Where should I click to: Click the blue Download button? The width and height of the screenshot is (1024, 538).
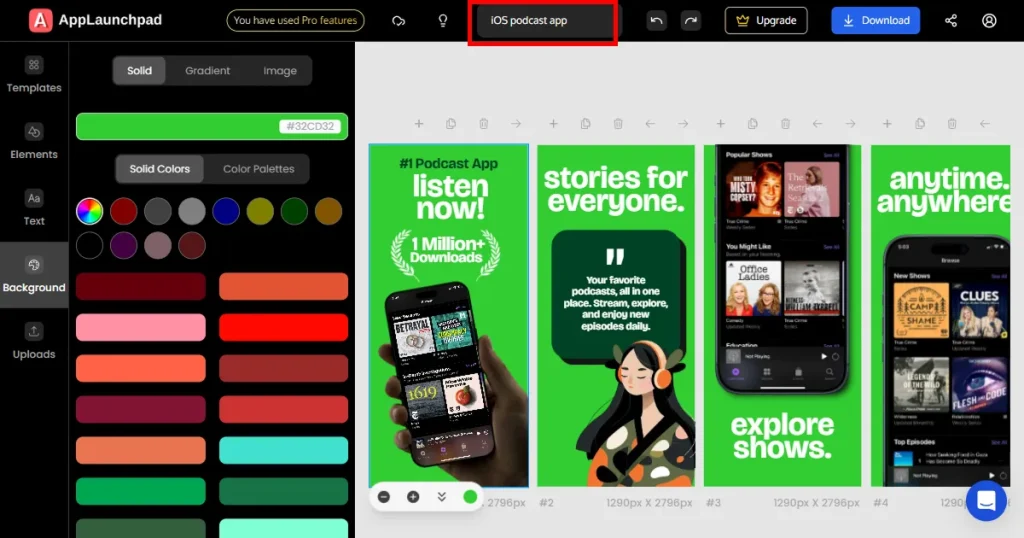[875, 21]
